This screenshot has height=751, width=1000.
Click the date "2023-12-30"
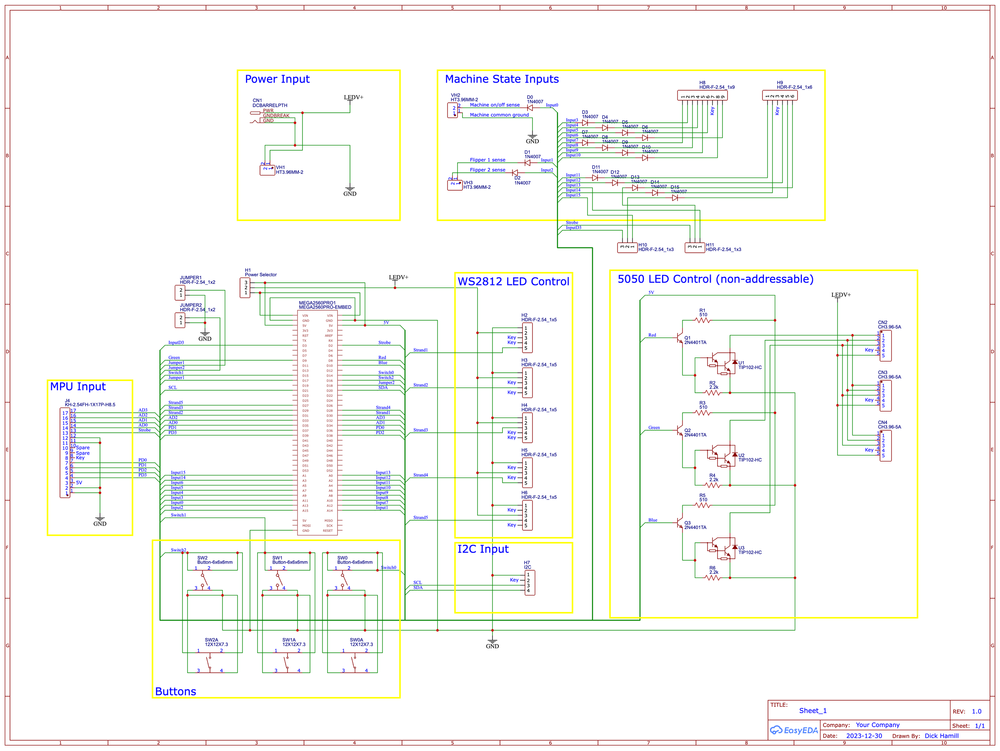point(864,736)
